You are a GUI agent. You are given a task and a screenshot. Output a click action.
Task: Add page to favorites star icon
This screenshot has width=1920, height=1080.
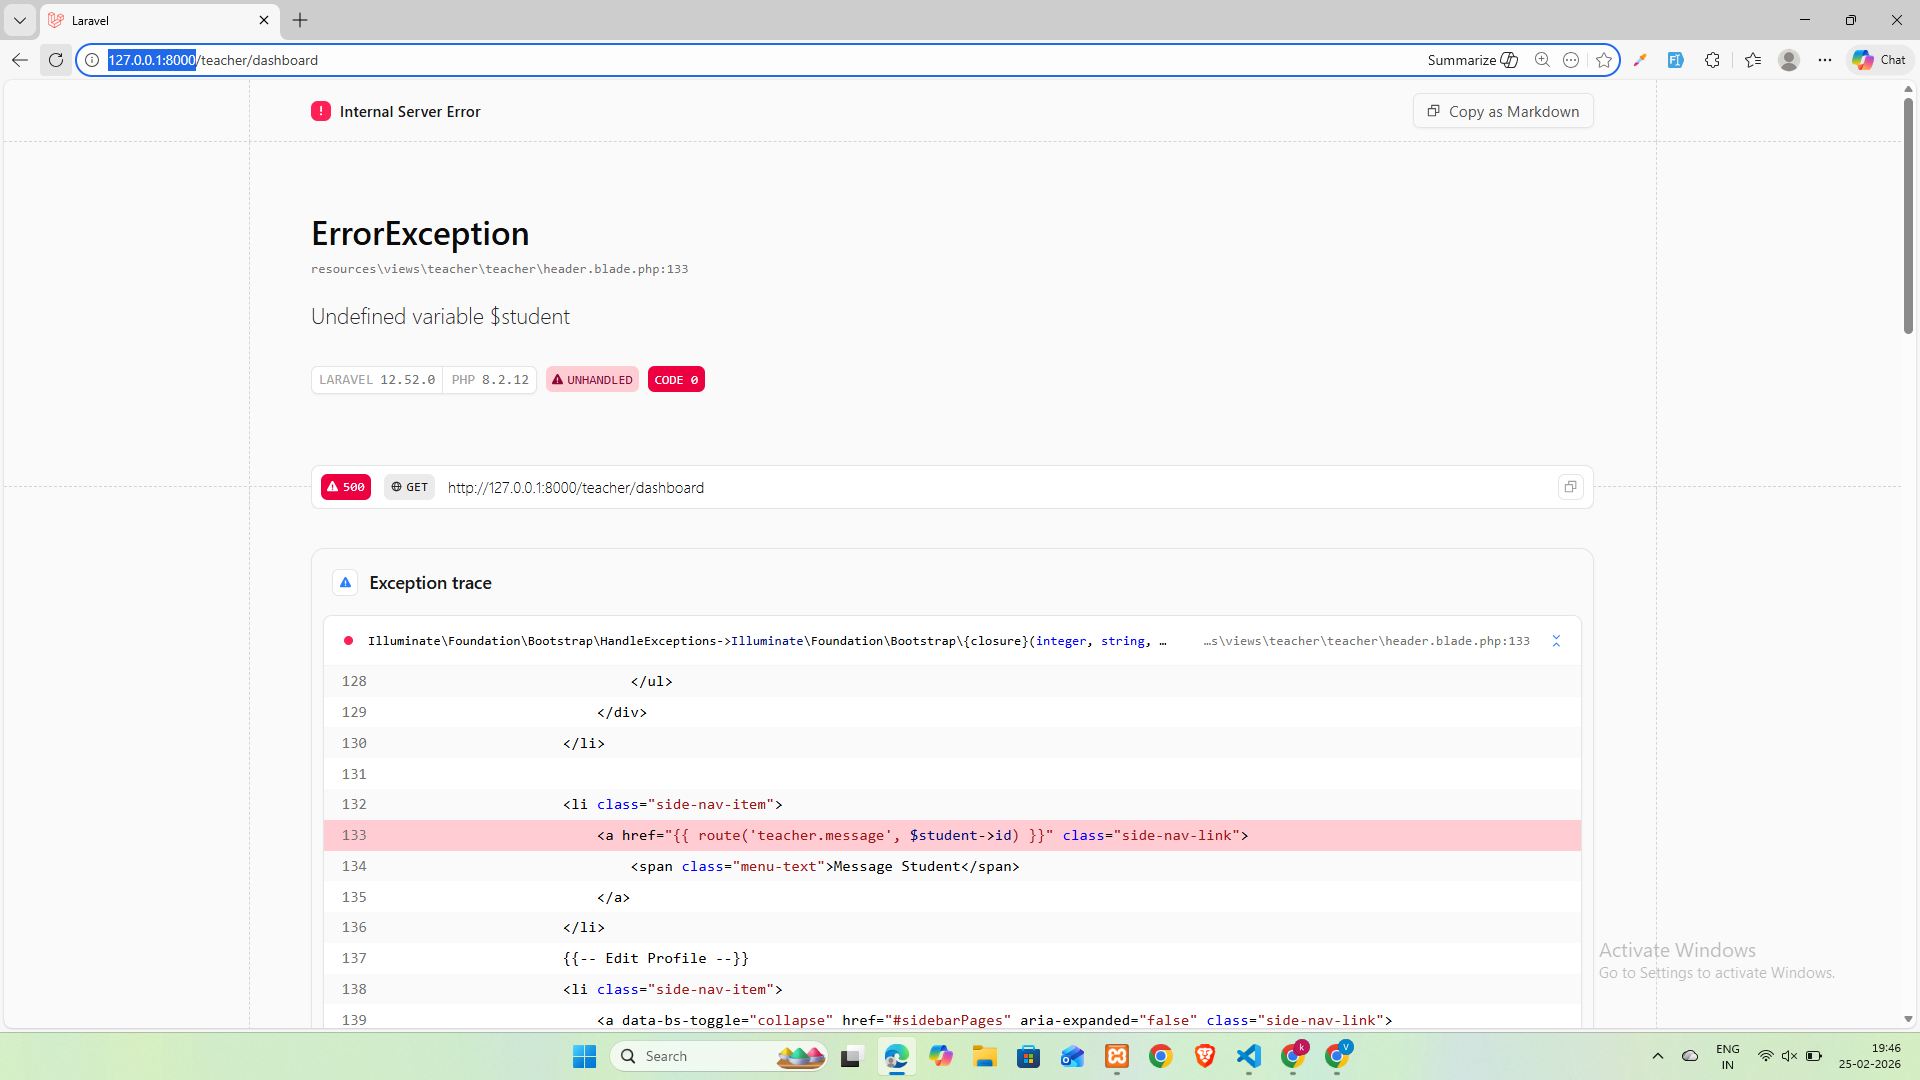click(x=1604, y=60)
